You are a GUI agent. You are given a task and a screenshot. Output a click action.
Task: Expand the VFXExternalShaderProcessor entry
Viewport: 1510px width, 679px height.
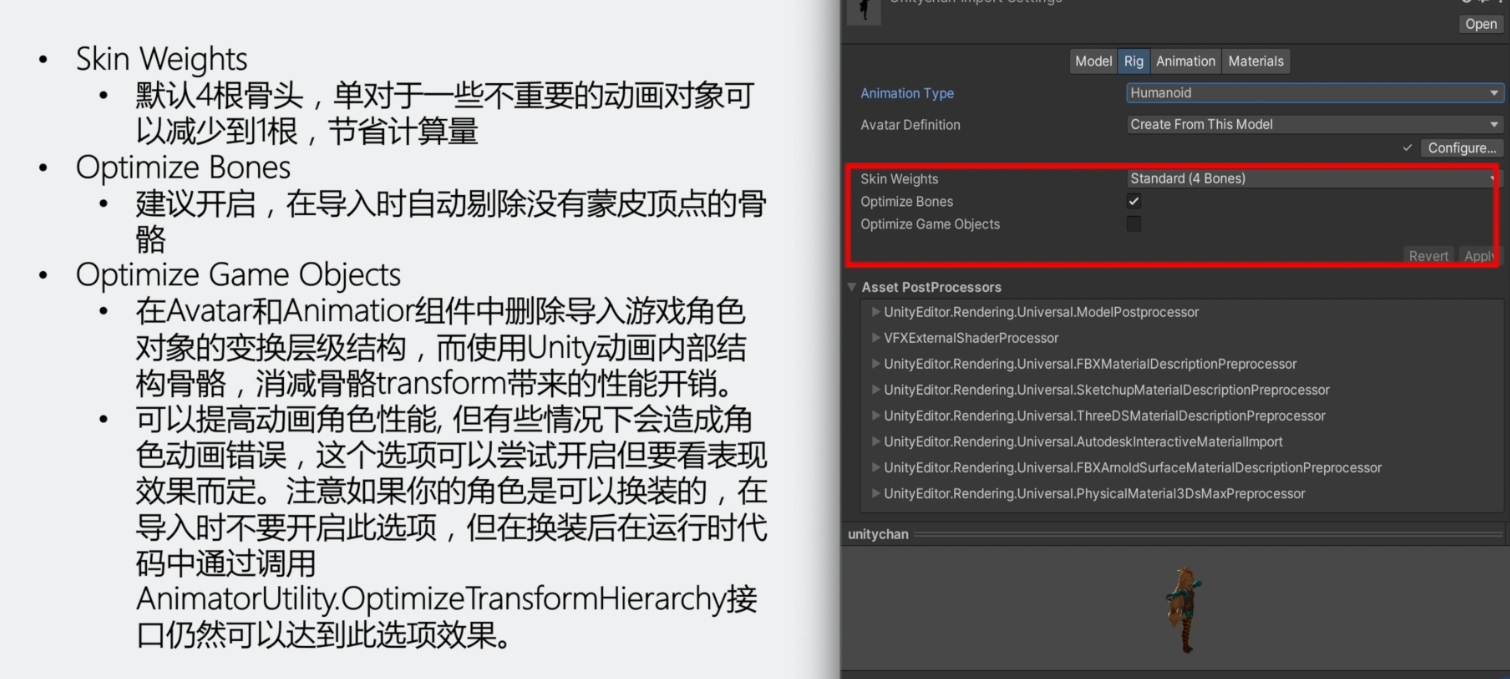pyautogui.click(x=877, y=338)
